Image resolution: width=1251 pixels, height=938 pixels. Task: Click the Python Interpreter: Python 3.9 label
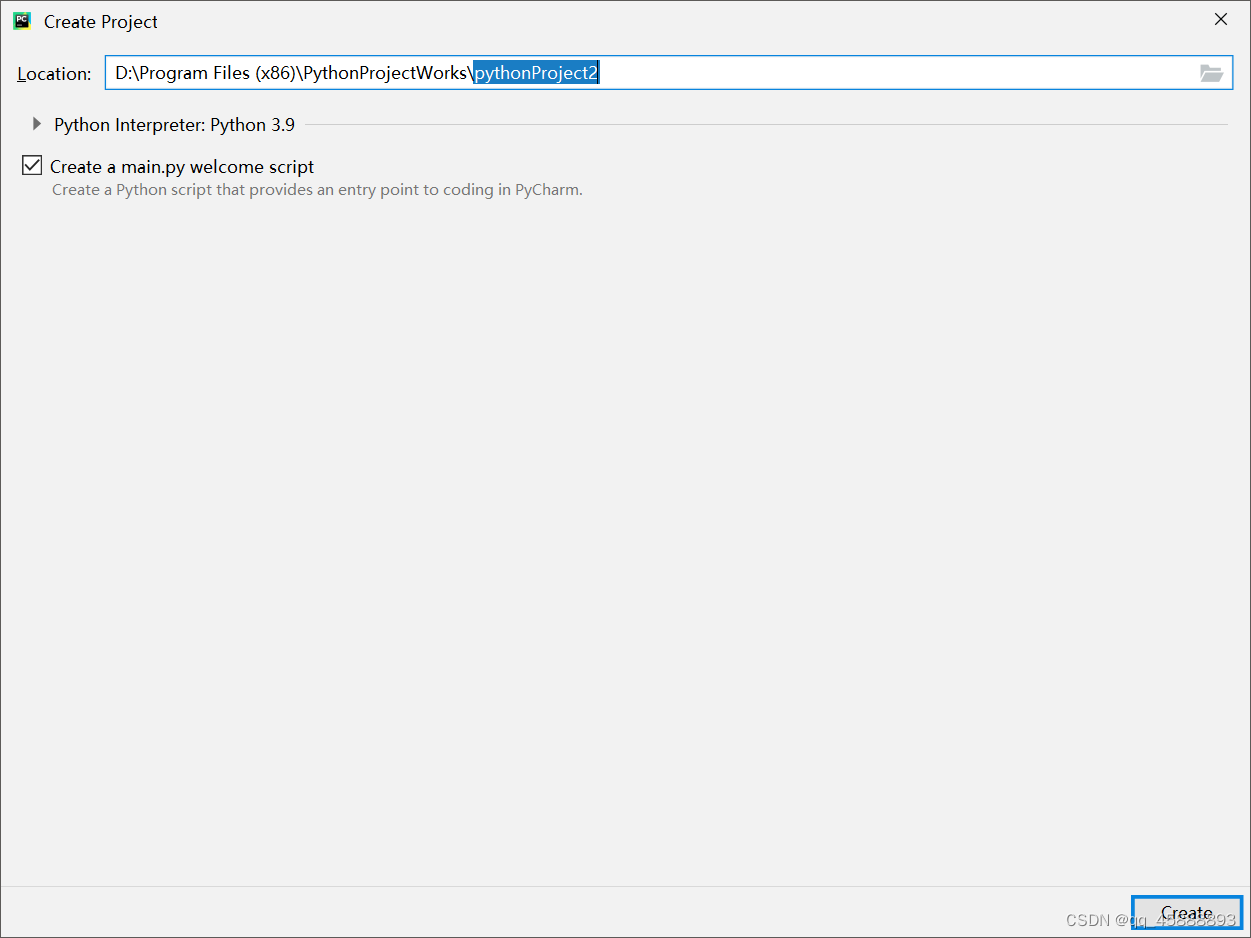click(x=174, y=125)
